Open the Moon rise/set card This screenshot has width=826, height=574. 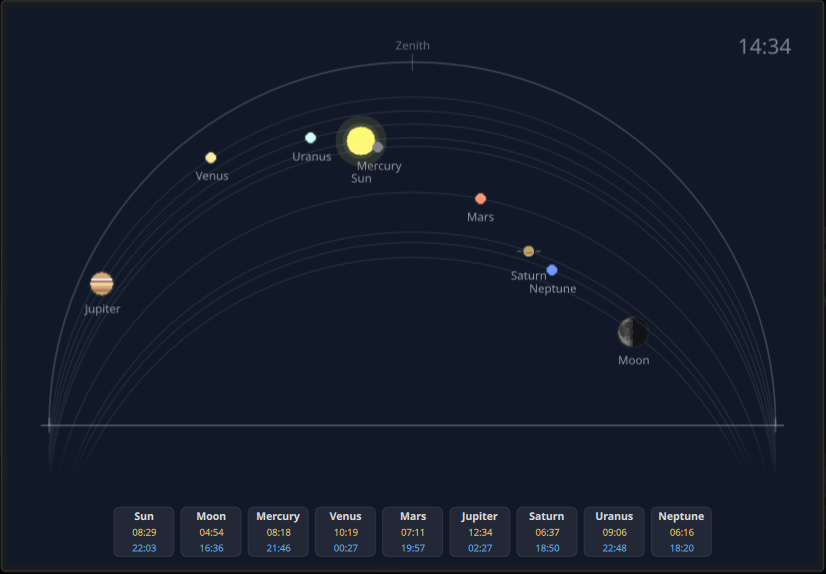coord(211,532)
